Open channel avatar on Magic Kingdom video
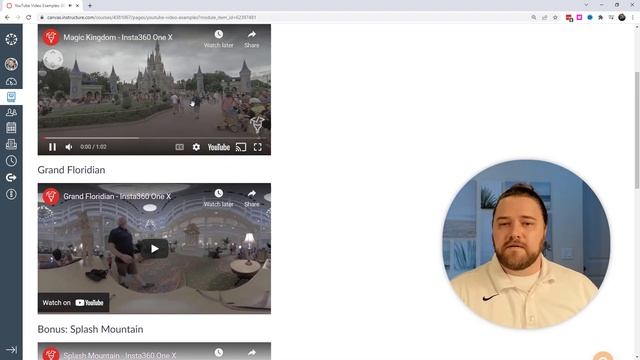Image resolution: width=640 pixels, height=360 pixels. pyautogui.click(x=51, y=37)
